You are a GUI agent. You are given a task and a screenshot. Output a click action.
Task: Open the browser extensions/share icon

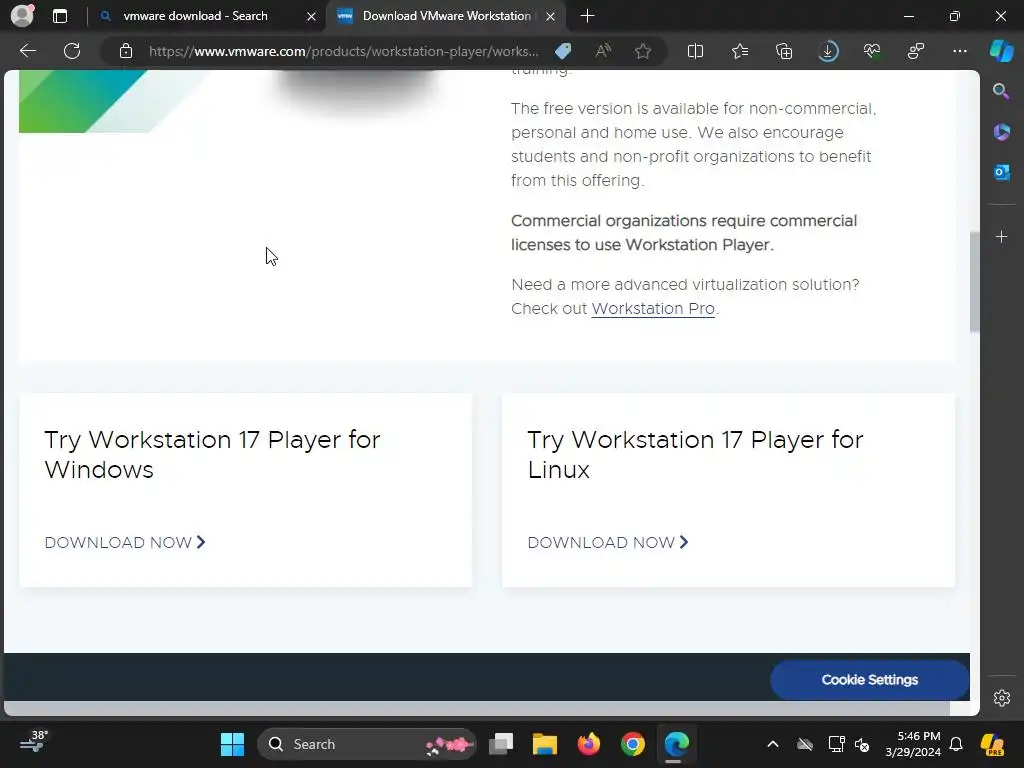coord(916,51)
